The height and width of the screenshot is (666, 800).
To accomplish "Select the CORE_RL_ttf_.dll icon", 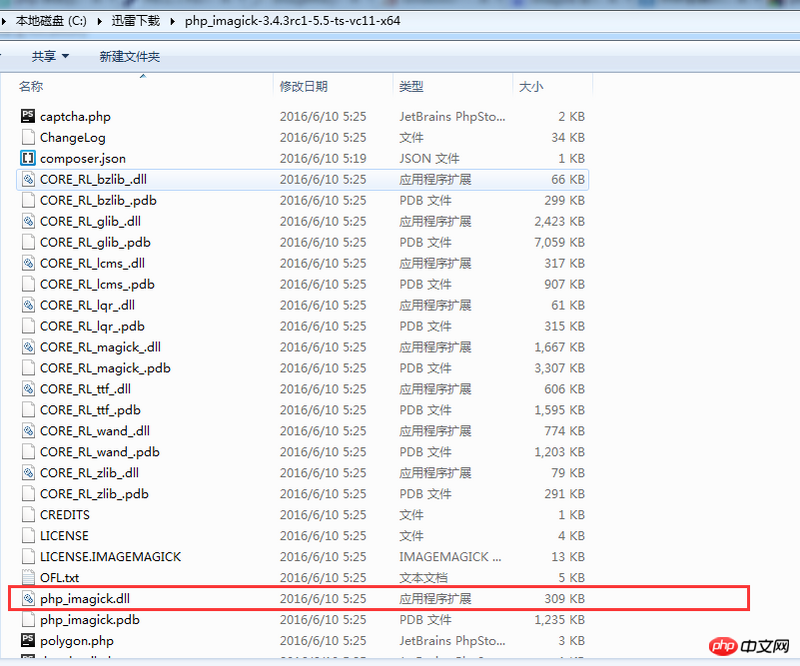I will 28,388.
